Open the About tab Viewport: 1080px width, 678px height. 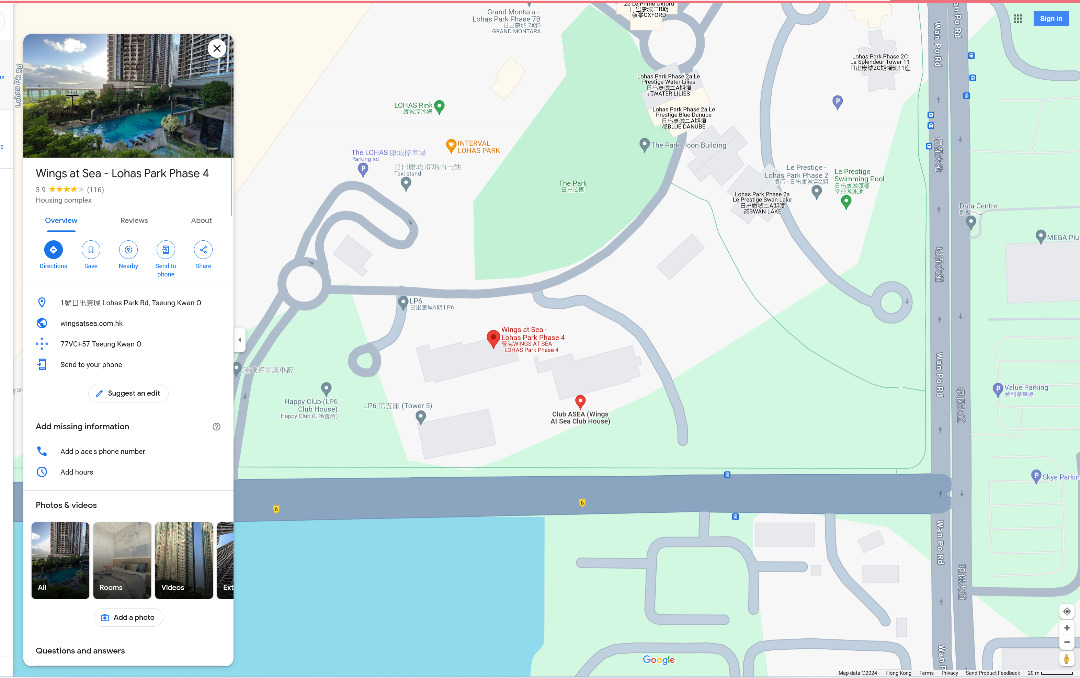click(201, 220)
